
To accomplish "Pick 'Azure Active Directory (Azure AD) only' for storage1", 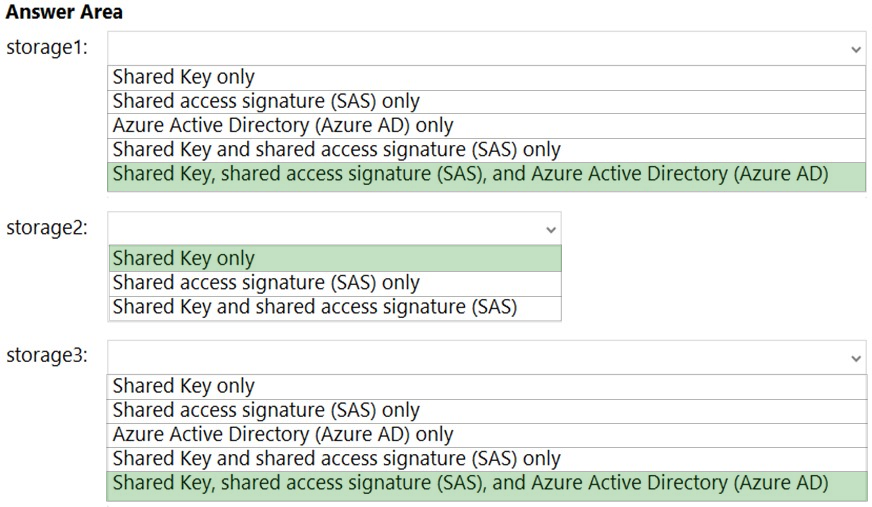I will point(487,126).
